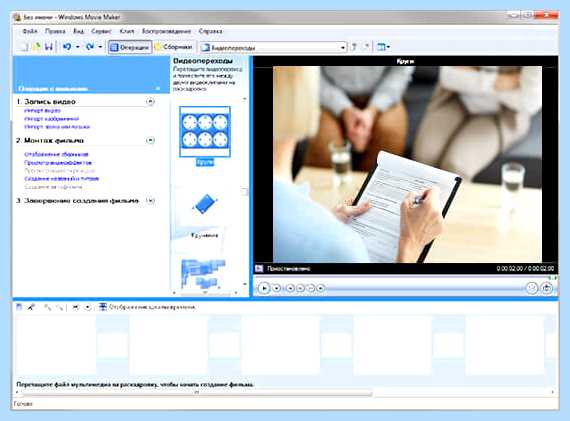Select the Круги transition thumbnail

pos(205,132)
